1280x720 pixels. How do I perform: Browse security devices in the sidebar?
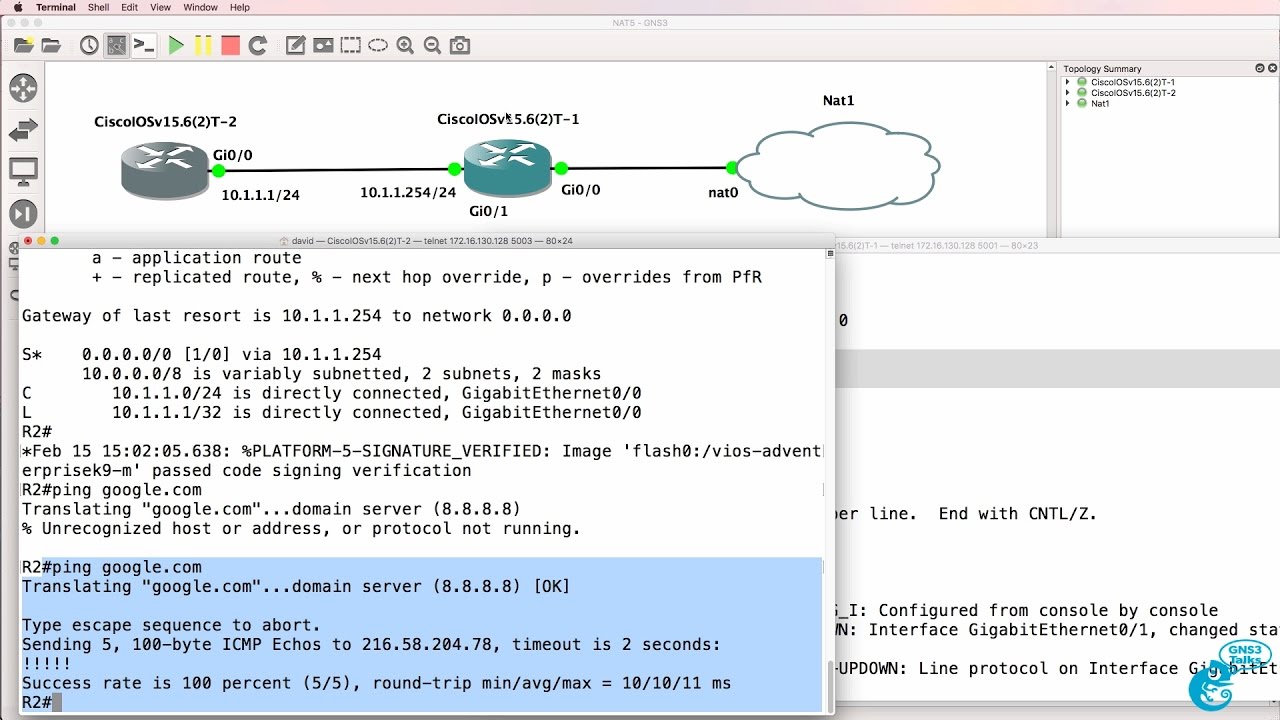[22, 213]
